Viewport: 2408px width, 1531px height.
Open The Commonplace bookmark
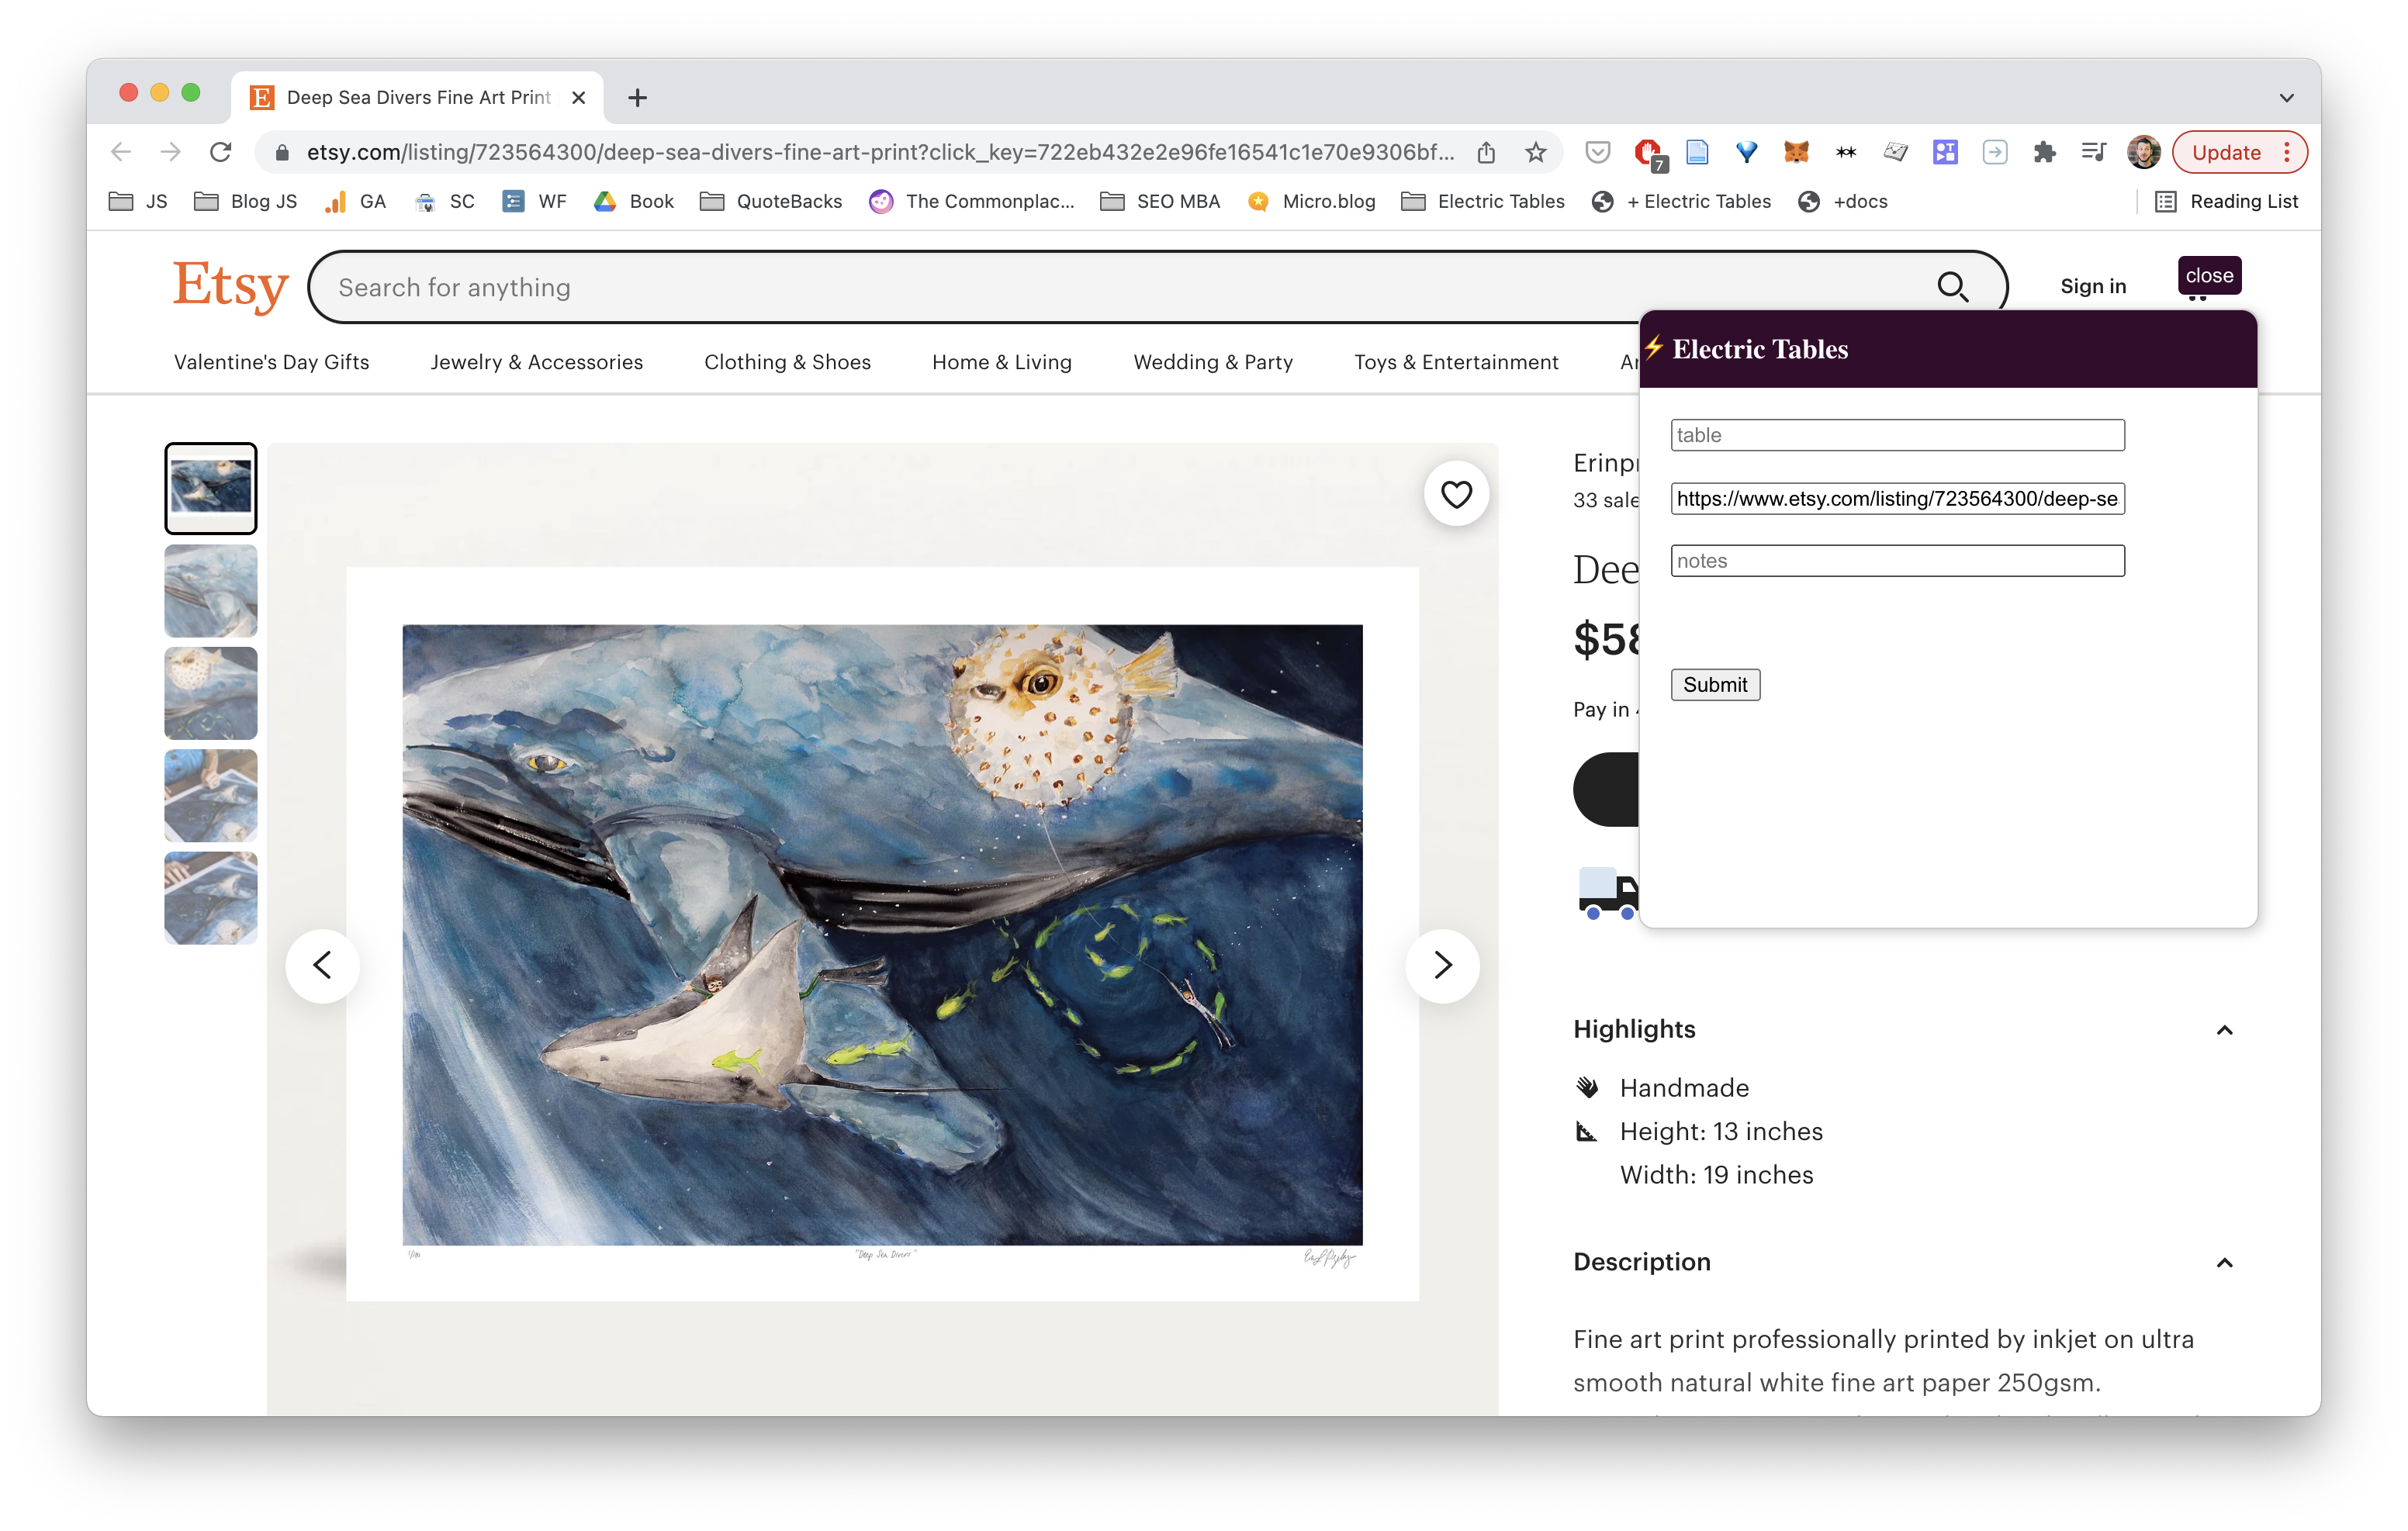coord(972,201)
